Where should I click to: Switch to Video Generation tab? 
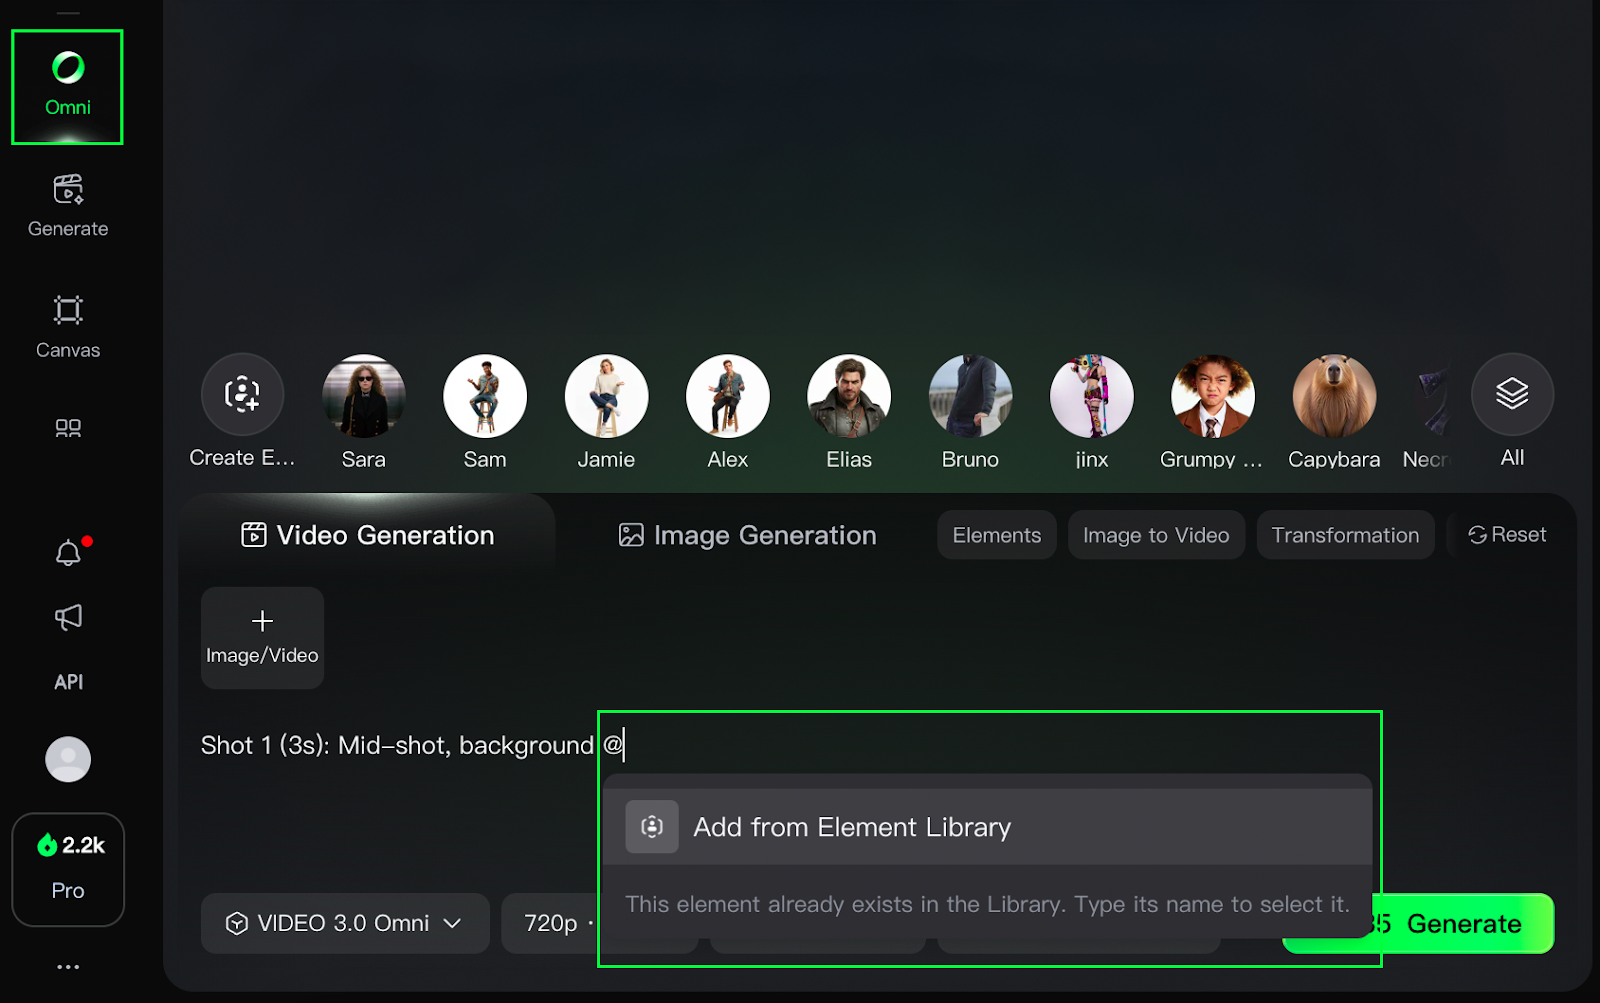(368, 535)
